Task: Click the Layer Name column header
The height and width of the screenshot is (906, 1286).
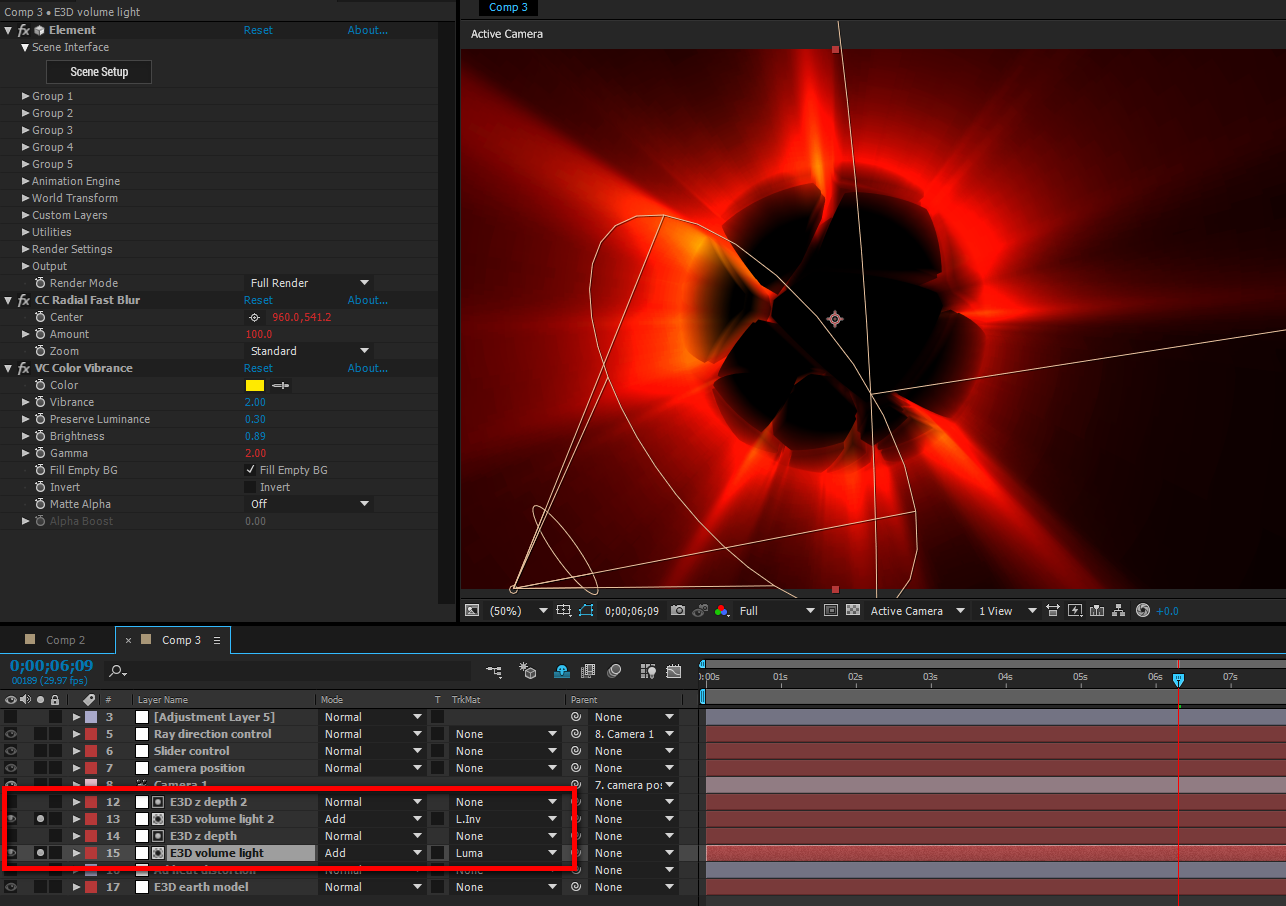Action: point(163,700)
